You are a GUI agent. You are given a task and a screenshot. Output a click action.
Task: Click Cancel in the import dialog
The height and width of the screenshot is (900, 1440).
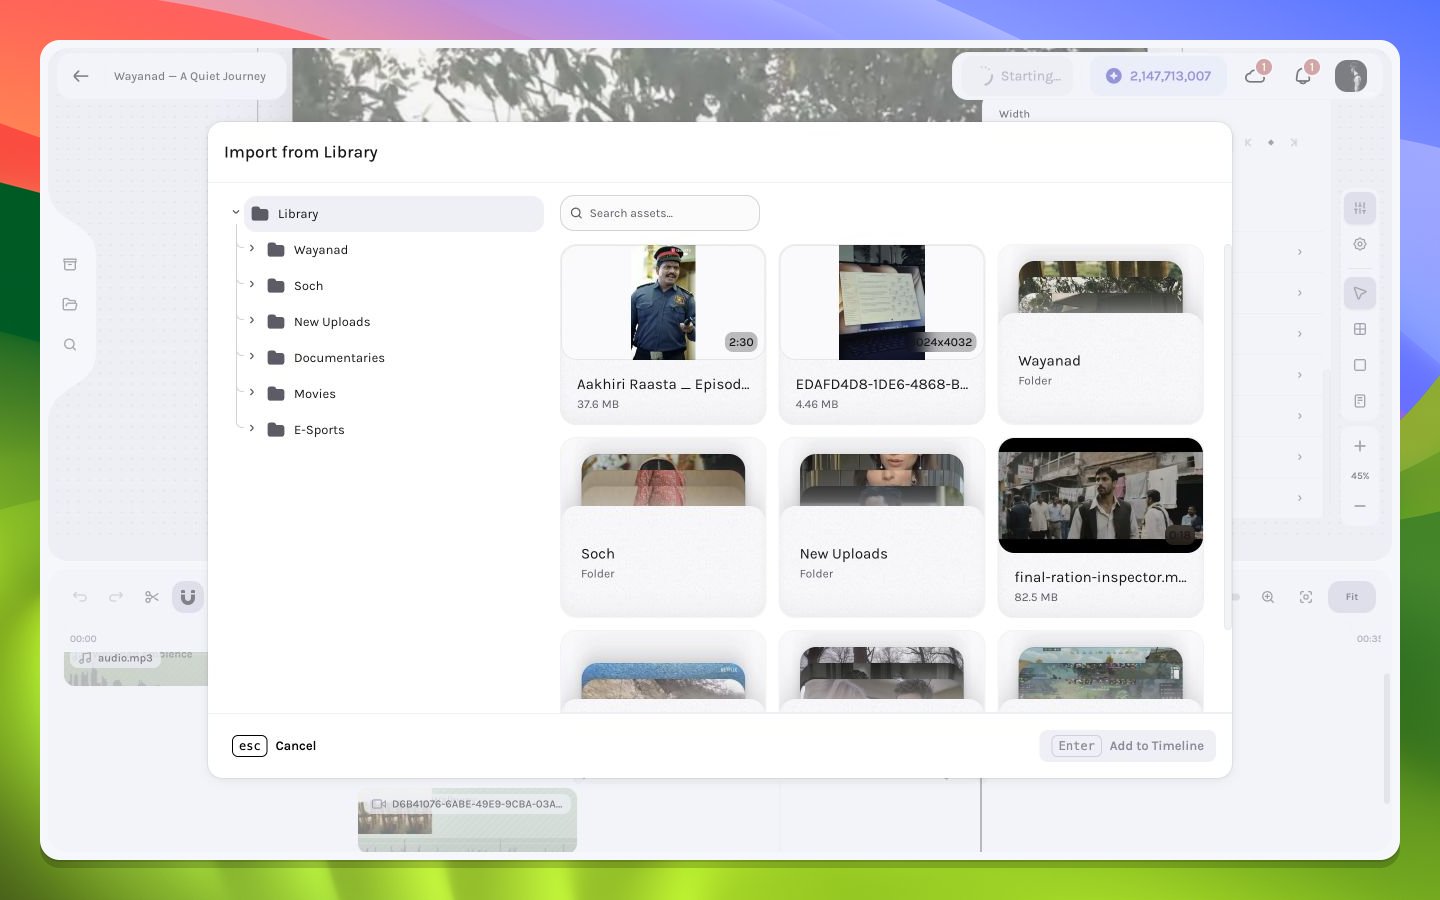click(274, 746)
